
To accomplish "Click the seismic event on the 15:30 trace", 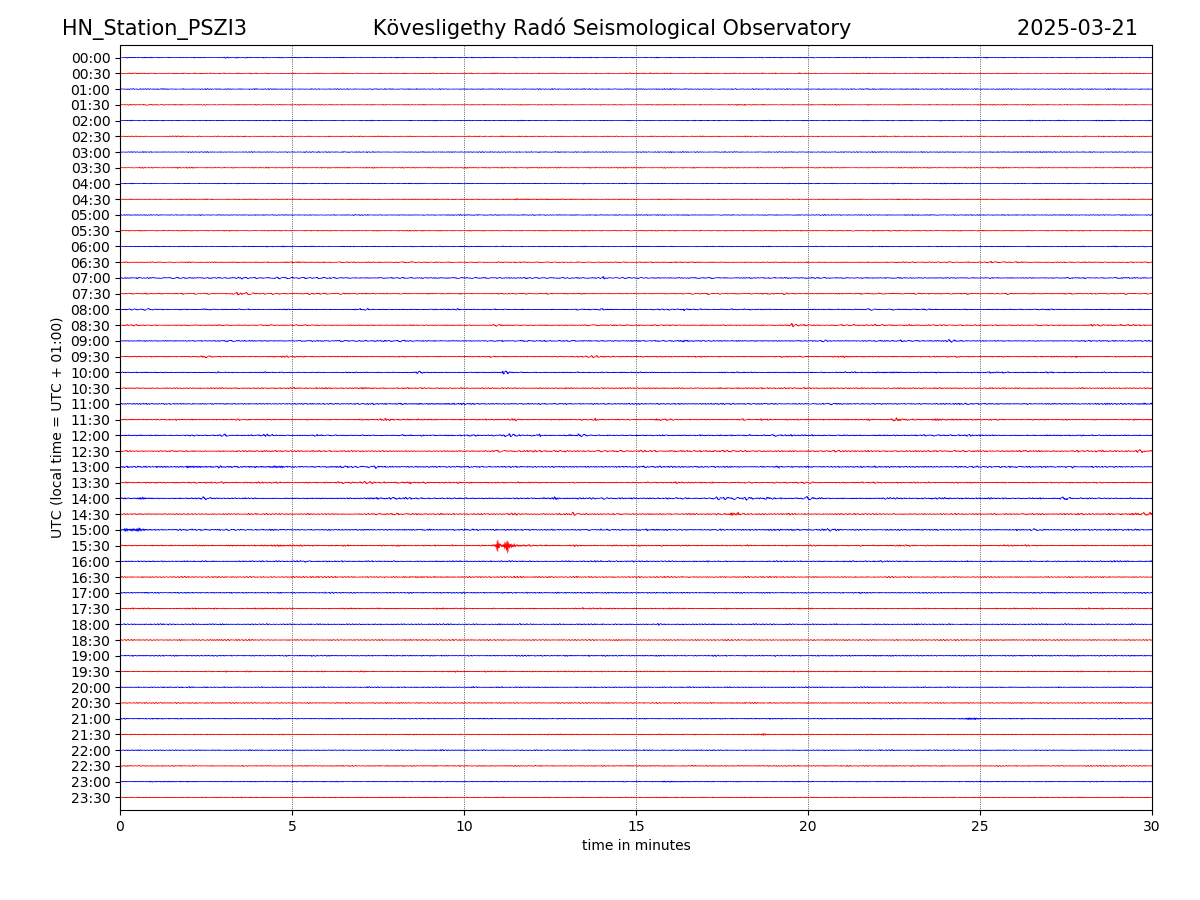I will click(504, 545).
